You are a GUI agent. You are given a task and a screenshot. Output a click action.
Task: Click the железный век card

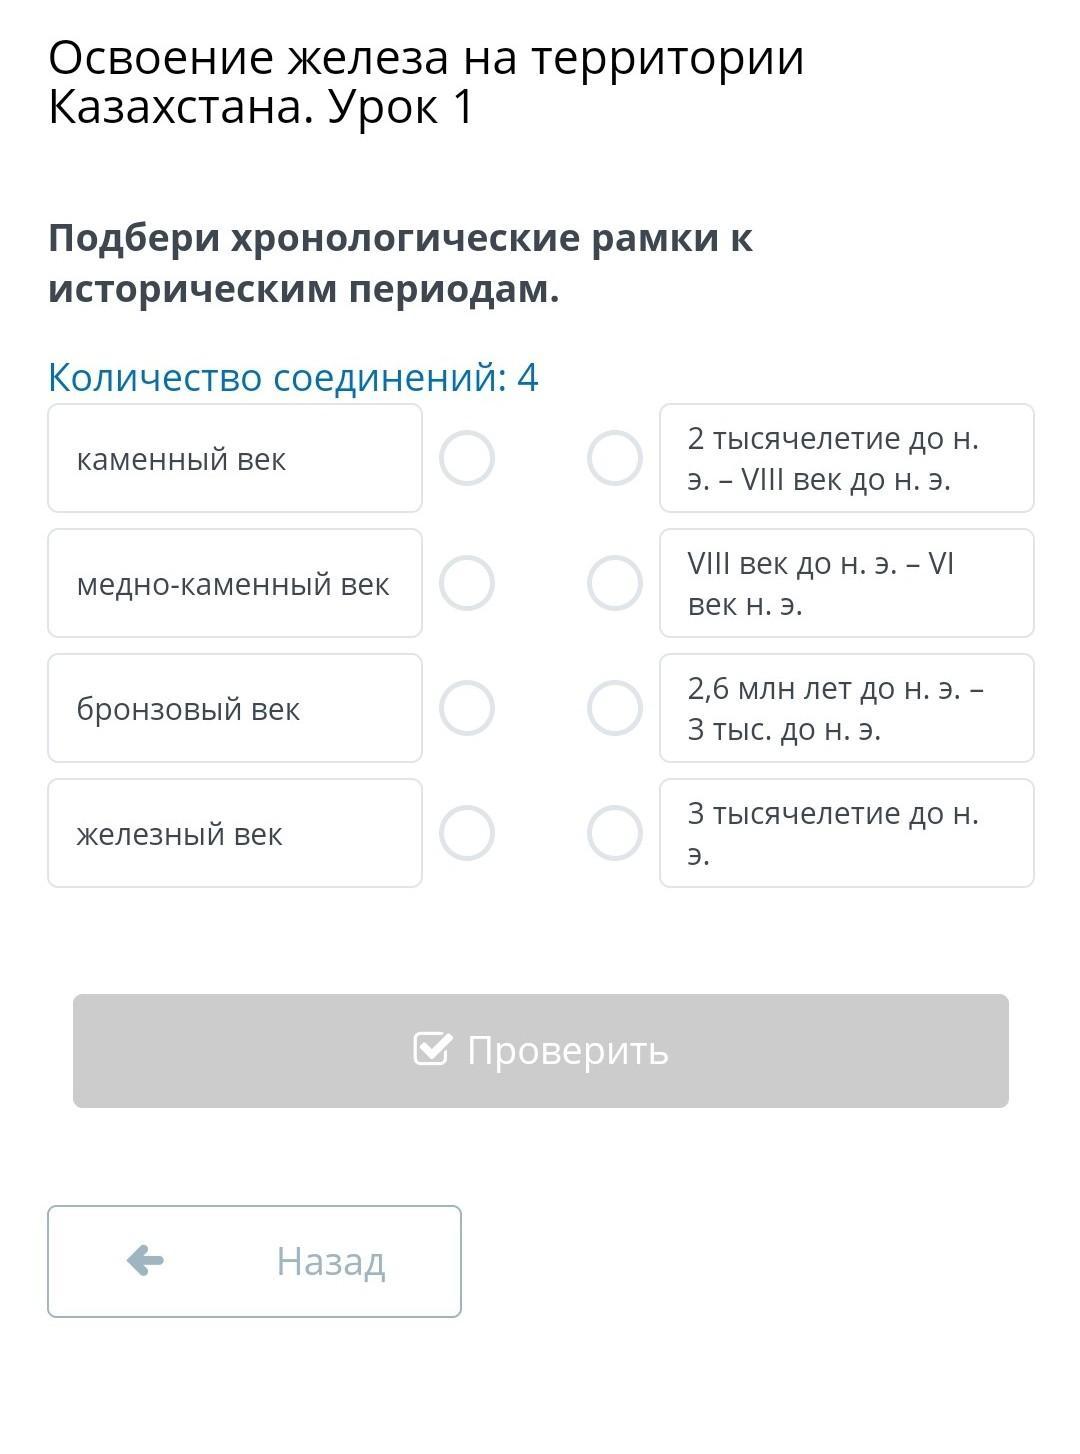(x=235, y=834)
